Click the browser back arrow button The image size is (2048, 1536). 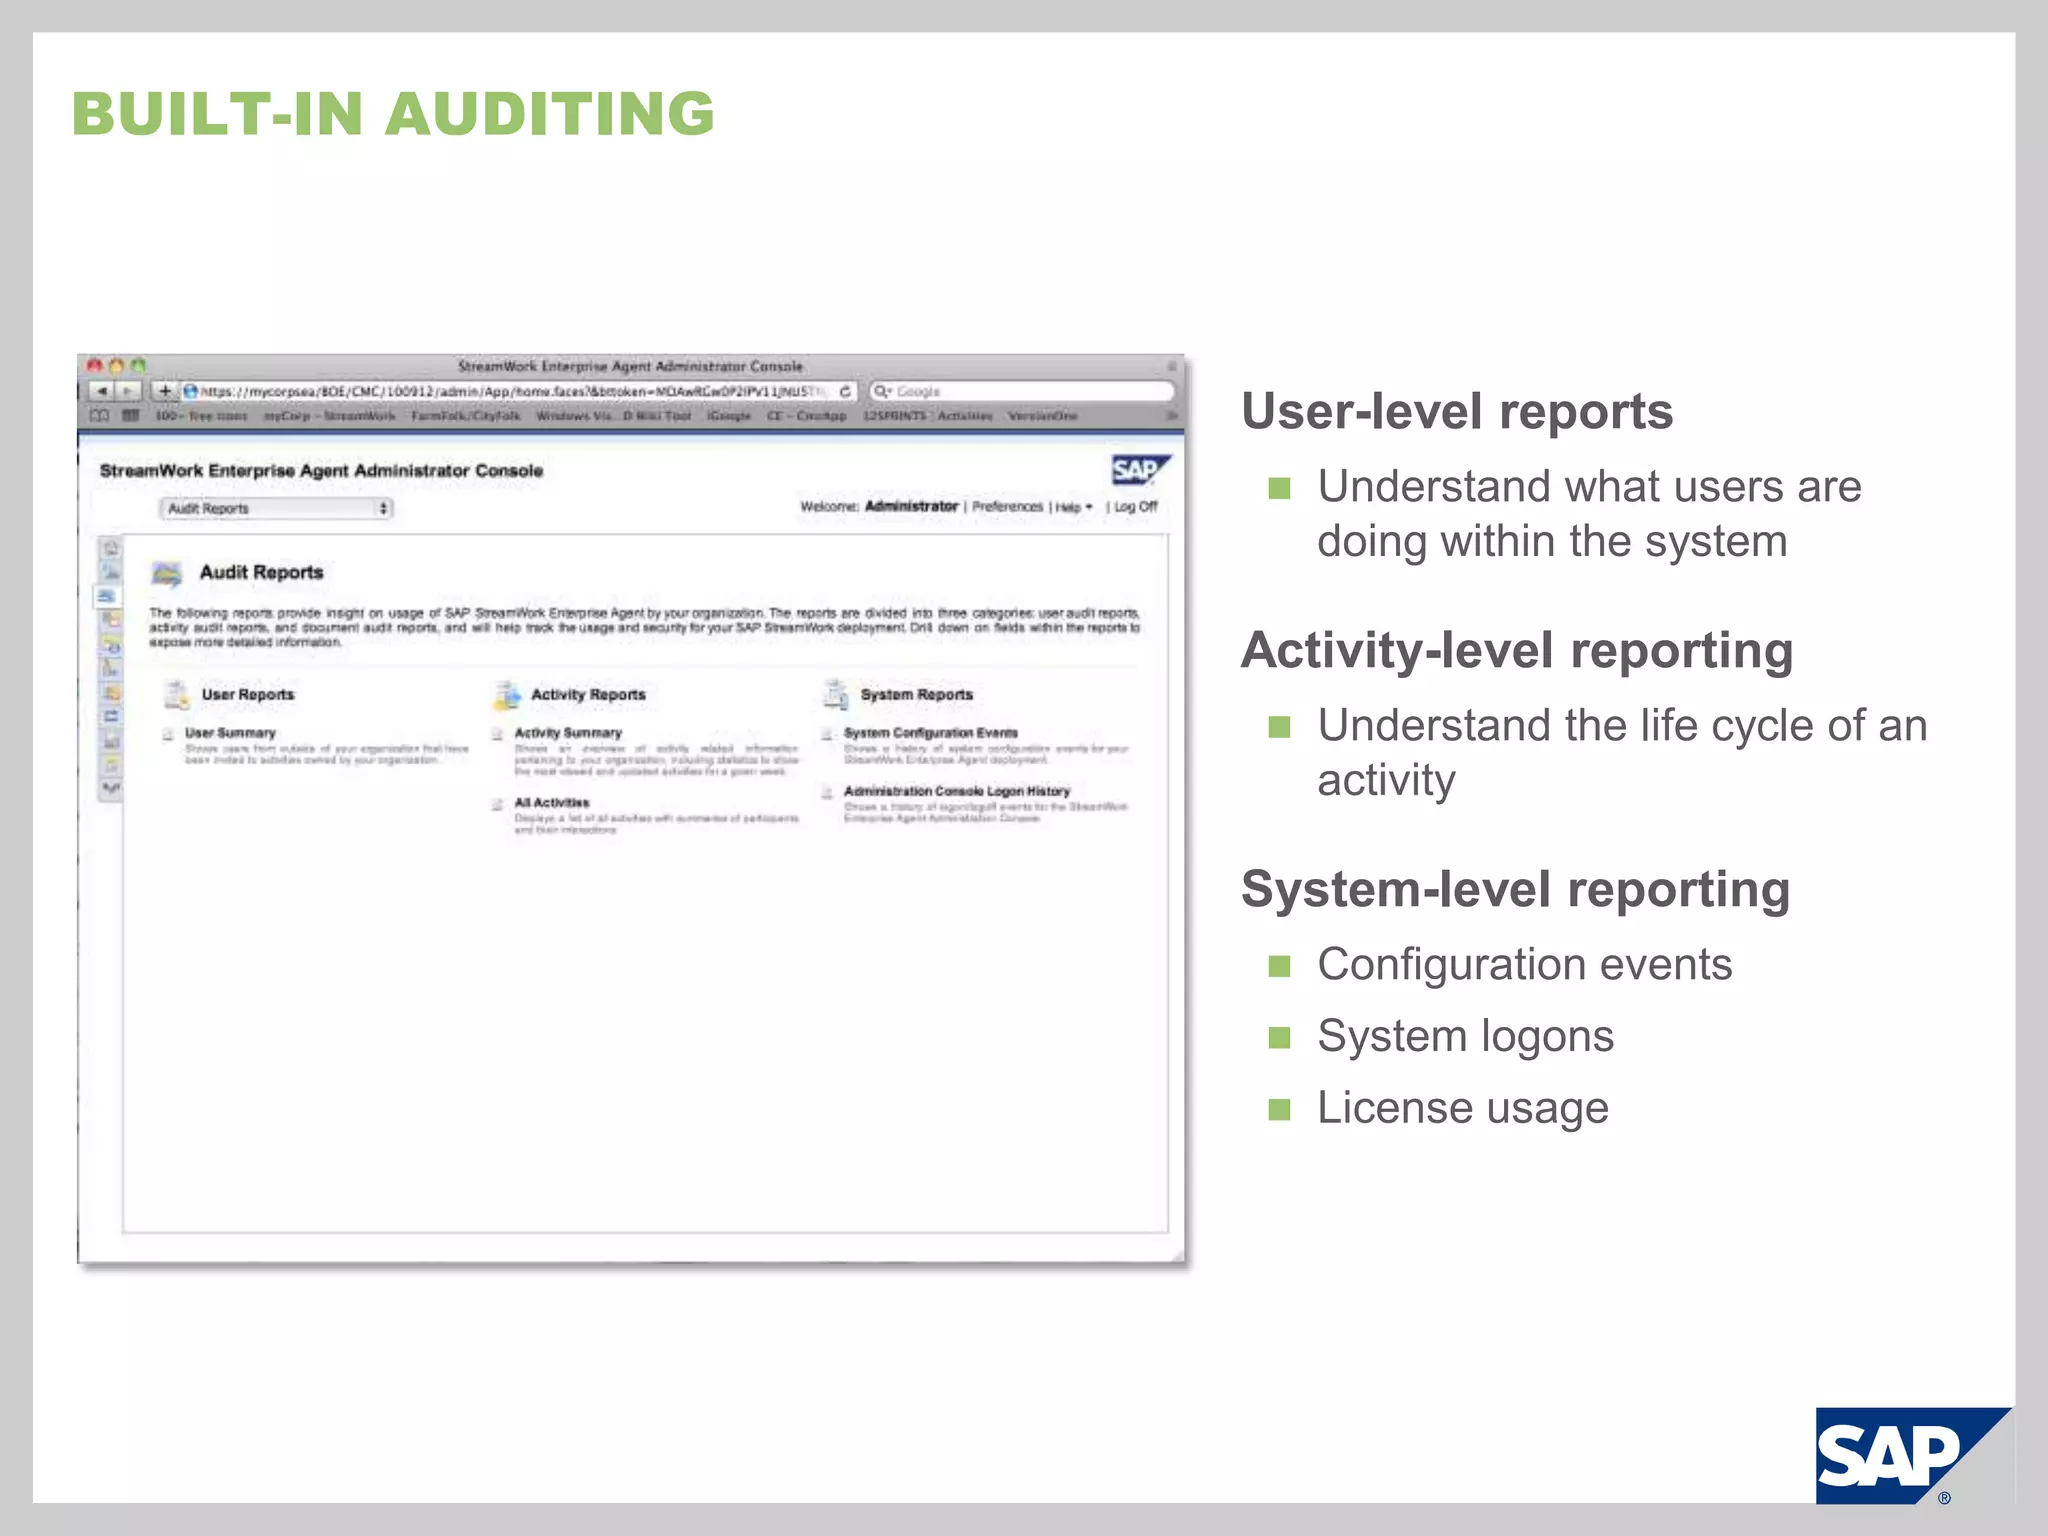pyautogui.click(x=102, y=391)
